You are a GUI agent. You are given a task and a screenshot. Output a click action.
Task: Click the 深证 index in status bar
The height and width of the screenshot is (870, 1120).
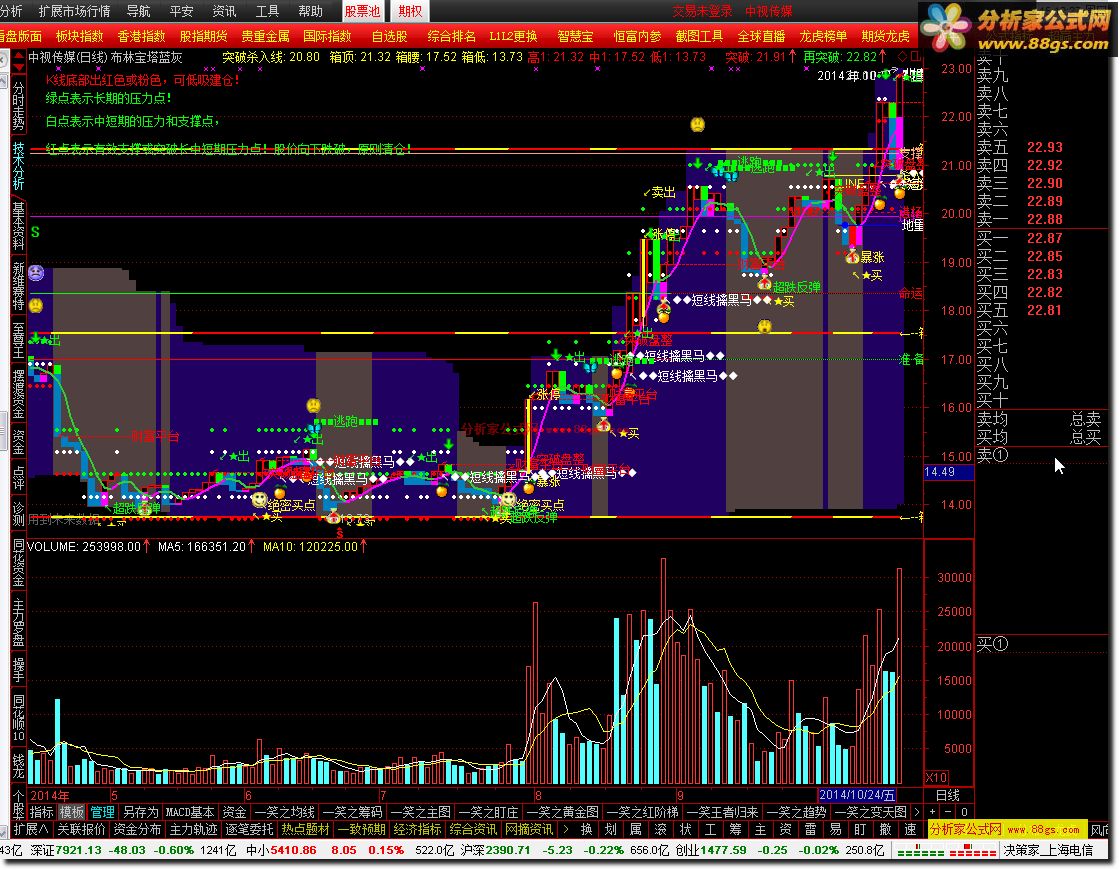[x=40, y=850]
